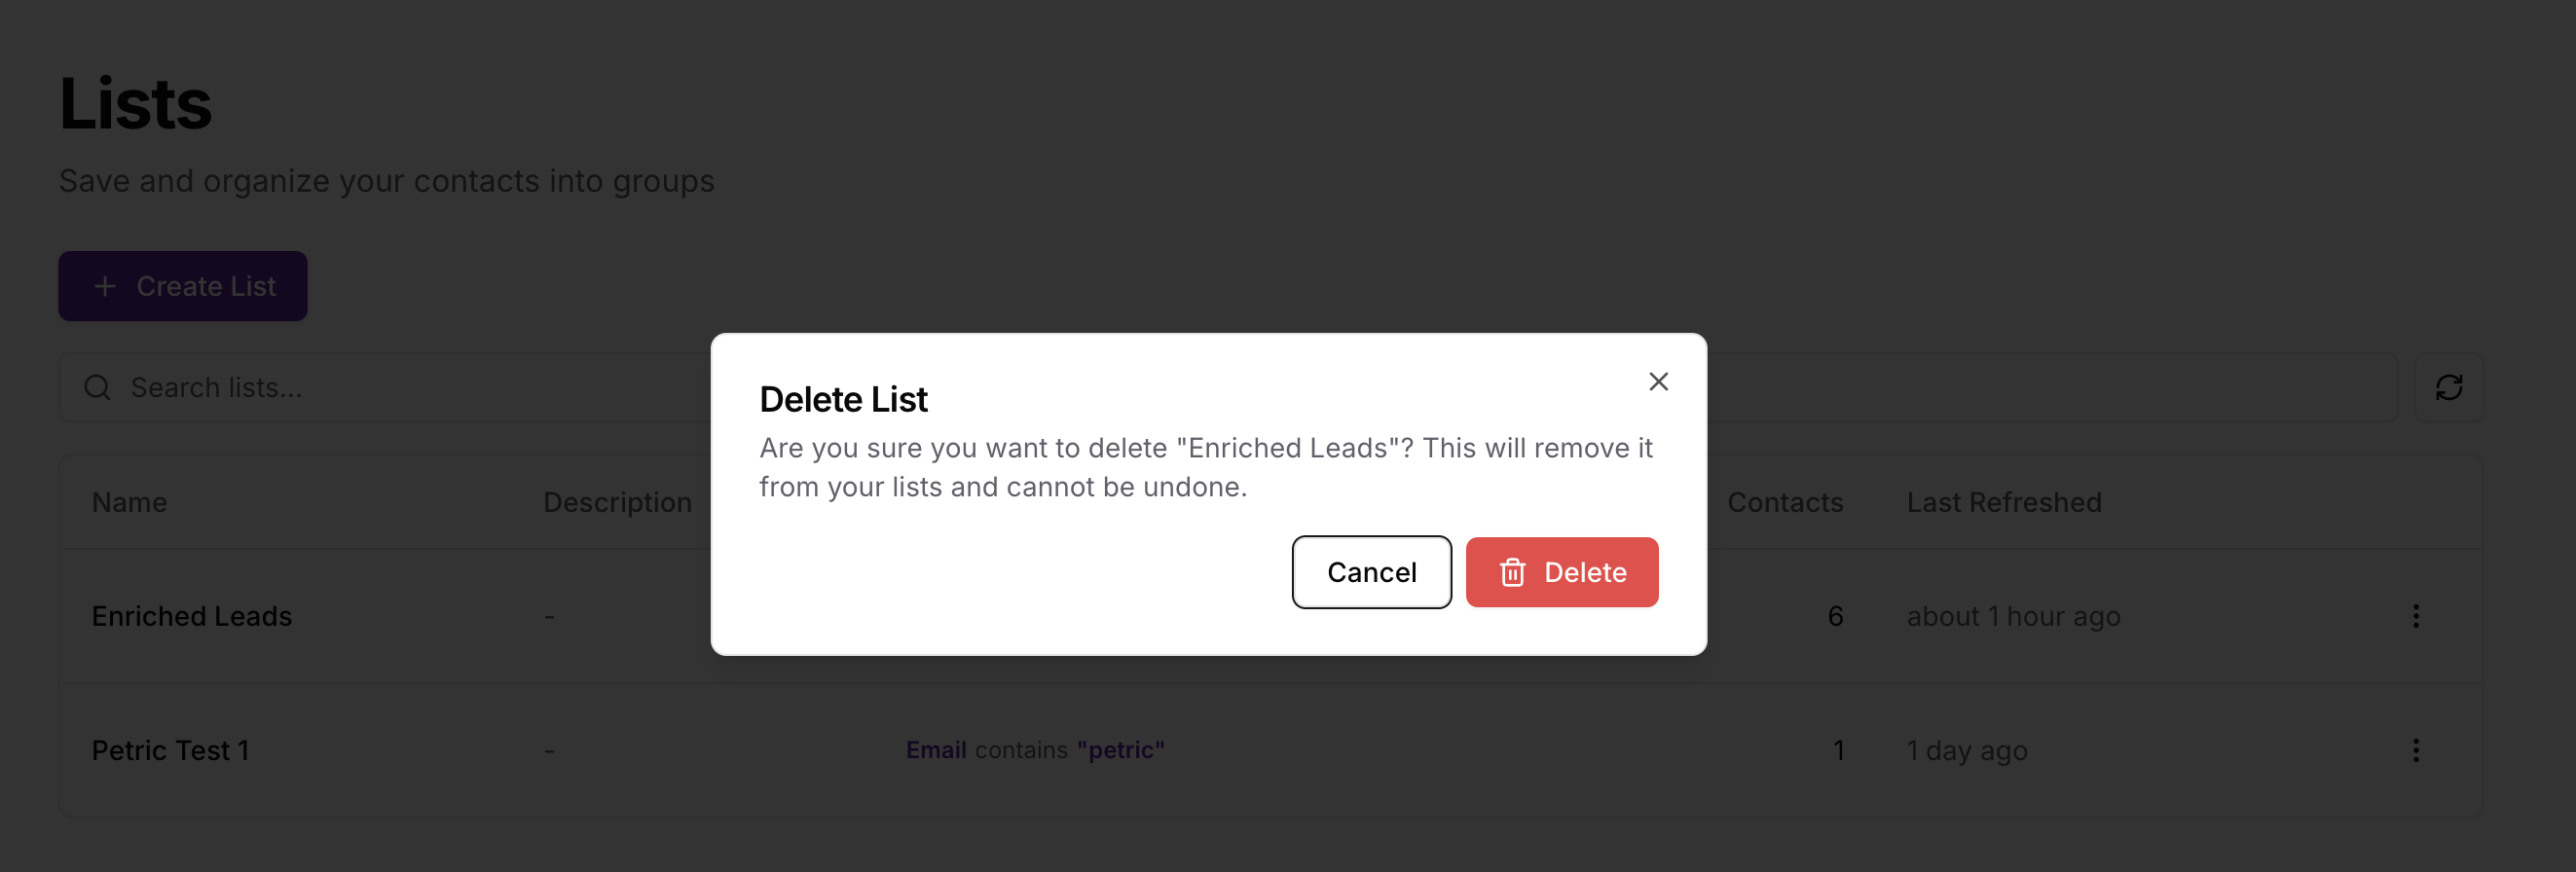Click the Create List button
This screenshot has width=2576, height=872.
[183, 286]
